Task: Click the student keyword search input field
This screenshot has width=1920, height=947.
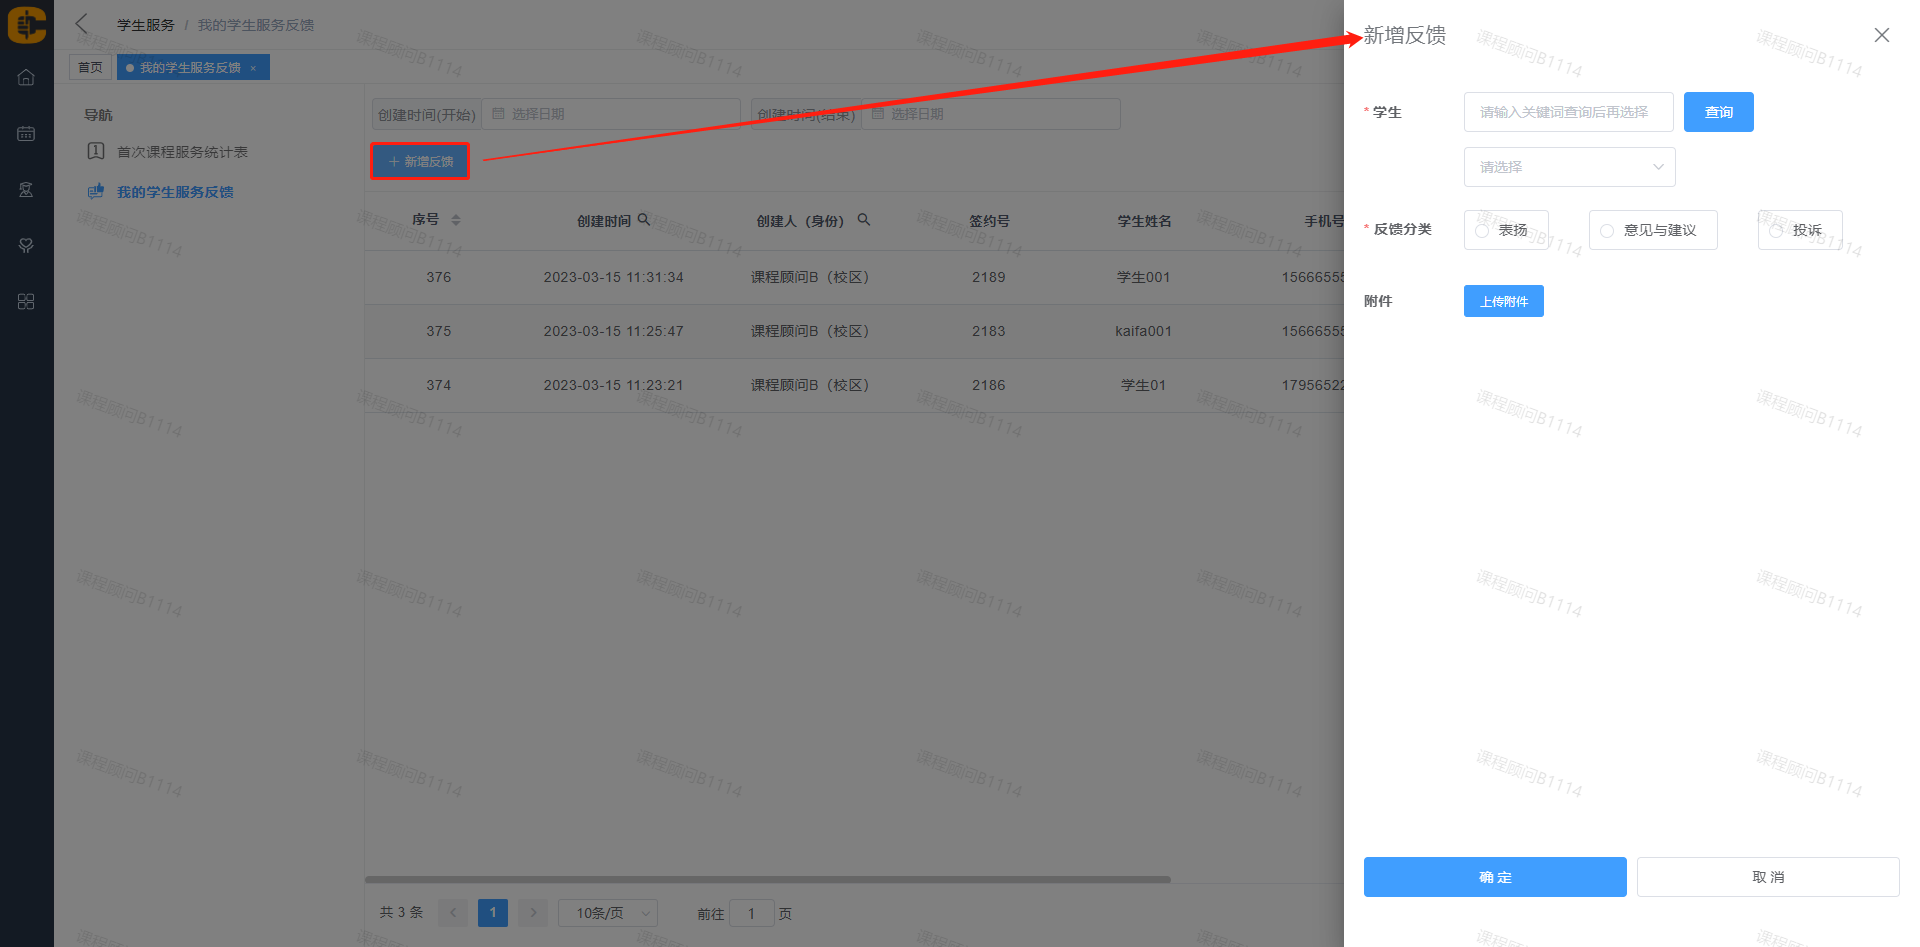Action: coord(1568,112)
